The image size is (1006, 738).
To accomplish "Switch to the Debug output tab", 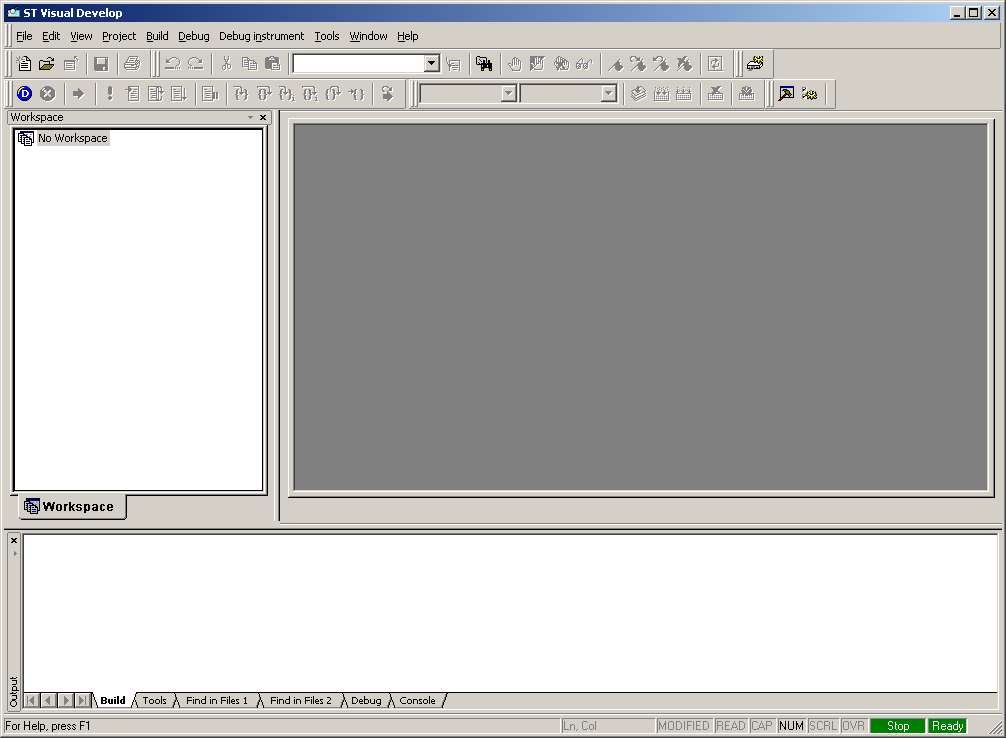I will click(x=366, y=700).
